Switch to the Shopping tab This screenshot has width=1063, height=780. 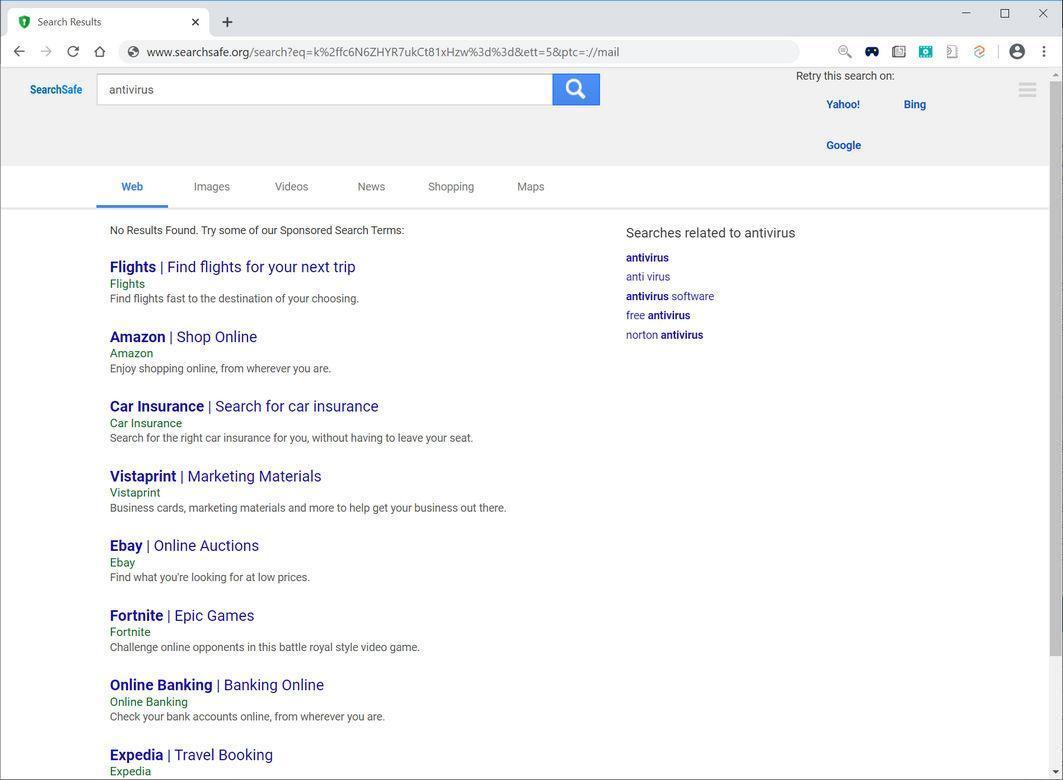click(x=451, y=186)
